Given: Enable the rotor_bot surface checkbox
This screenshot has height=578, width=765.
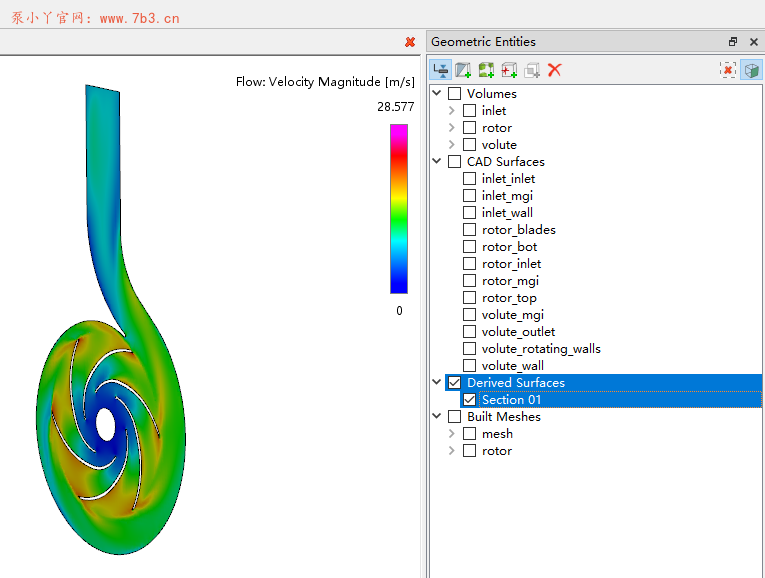Looking at the screenshot, I should pos(469,246).
